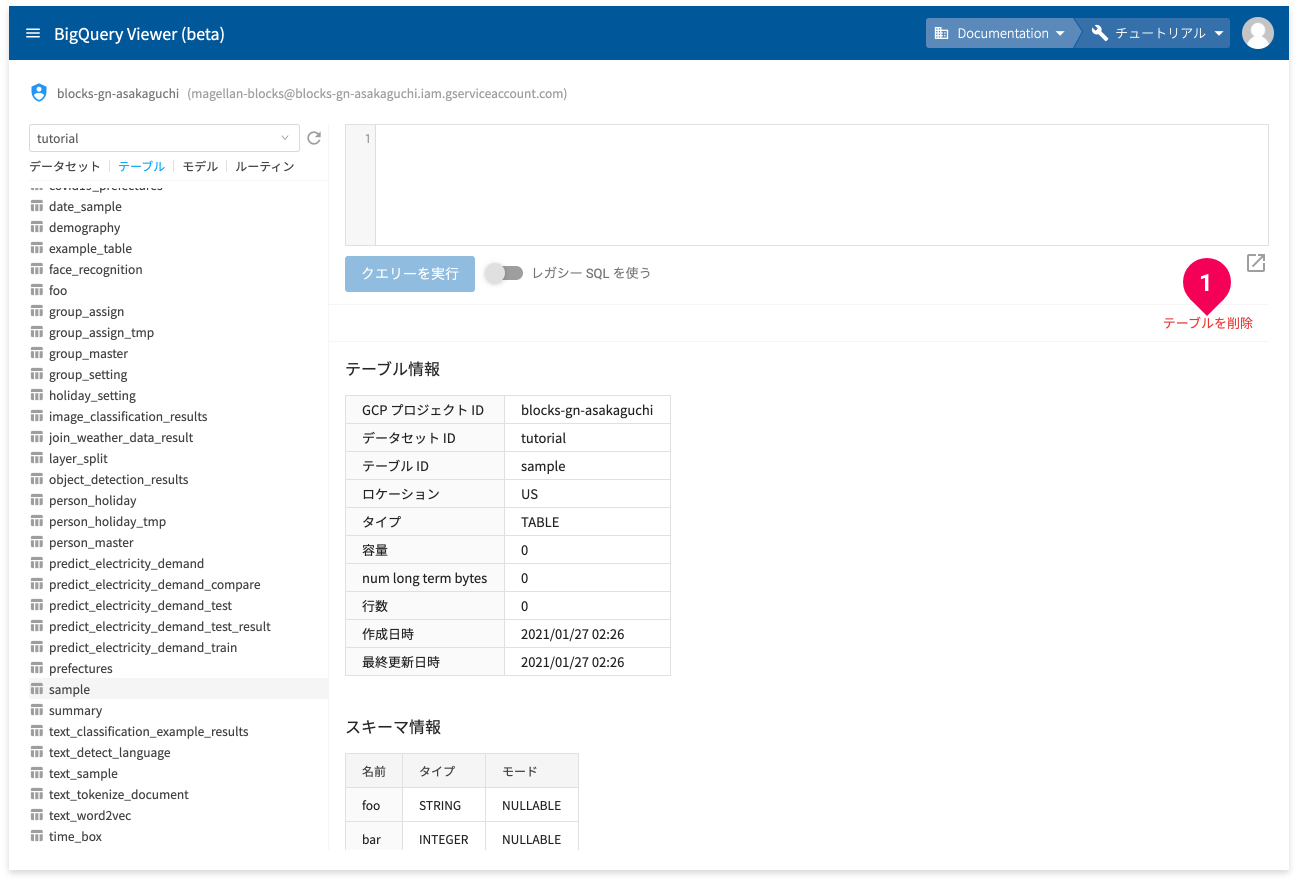
Task: Click the blocks-gn-asakaguchi project ID value
Action: tap(587, 410)
